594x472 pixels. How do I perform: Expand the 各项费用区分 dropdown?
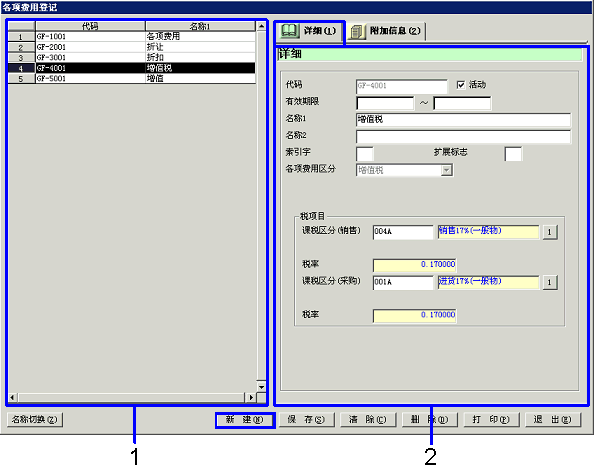coord(447,170)
